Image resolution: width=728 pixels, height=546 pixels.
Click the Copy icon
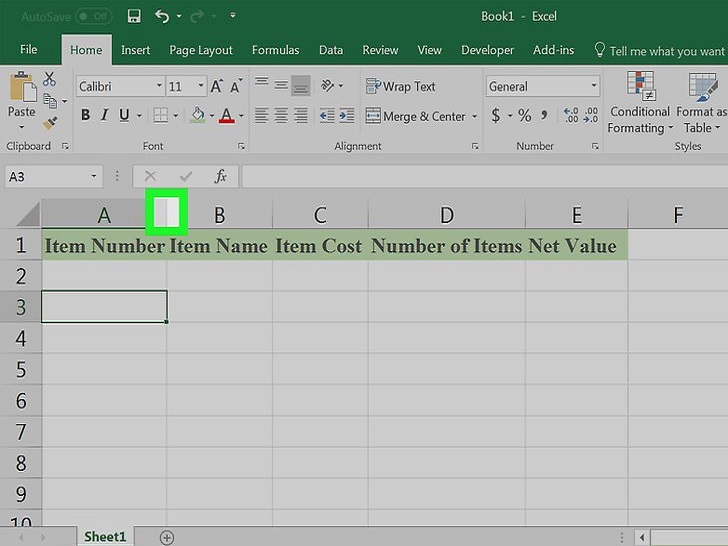[50, 101]
